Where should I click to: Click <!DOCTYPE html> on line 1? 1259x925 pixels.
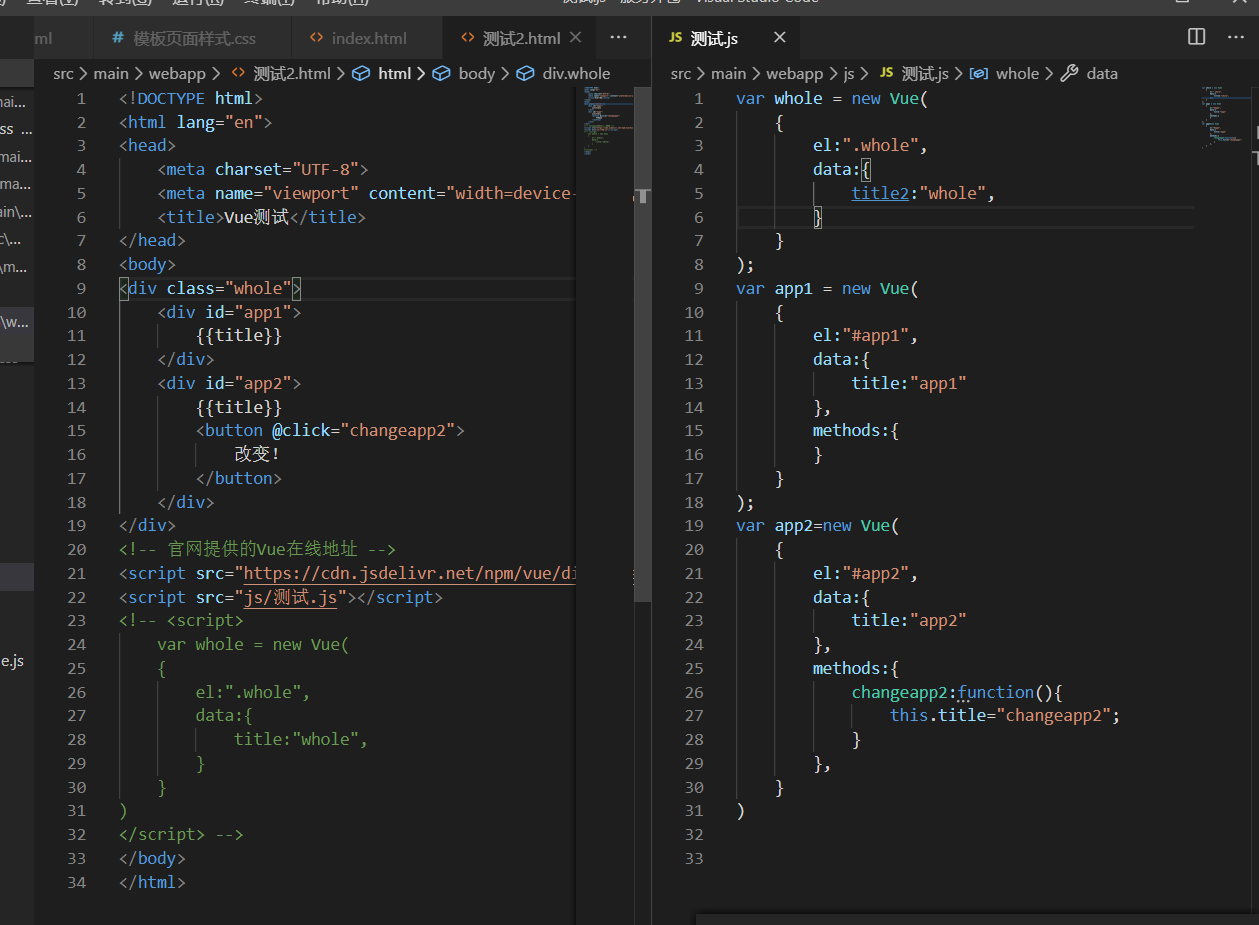[x=191, y=98]
